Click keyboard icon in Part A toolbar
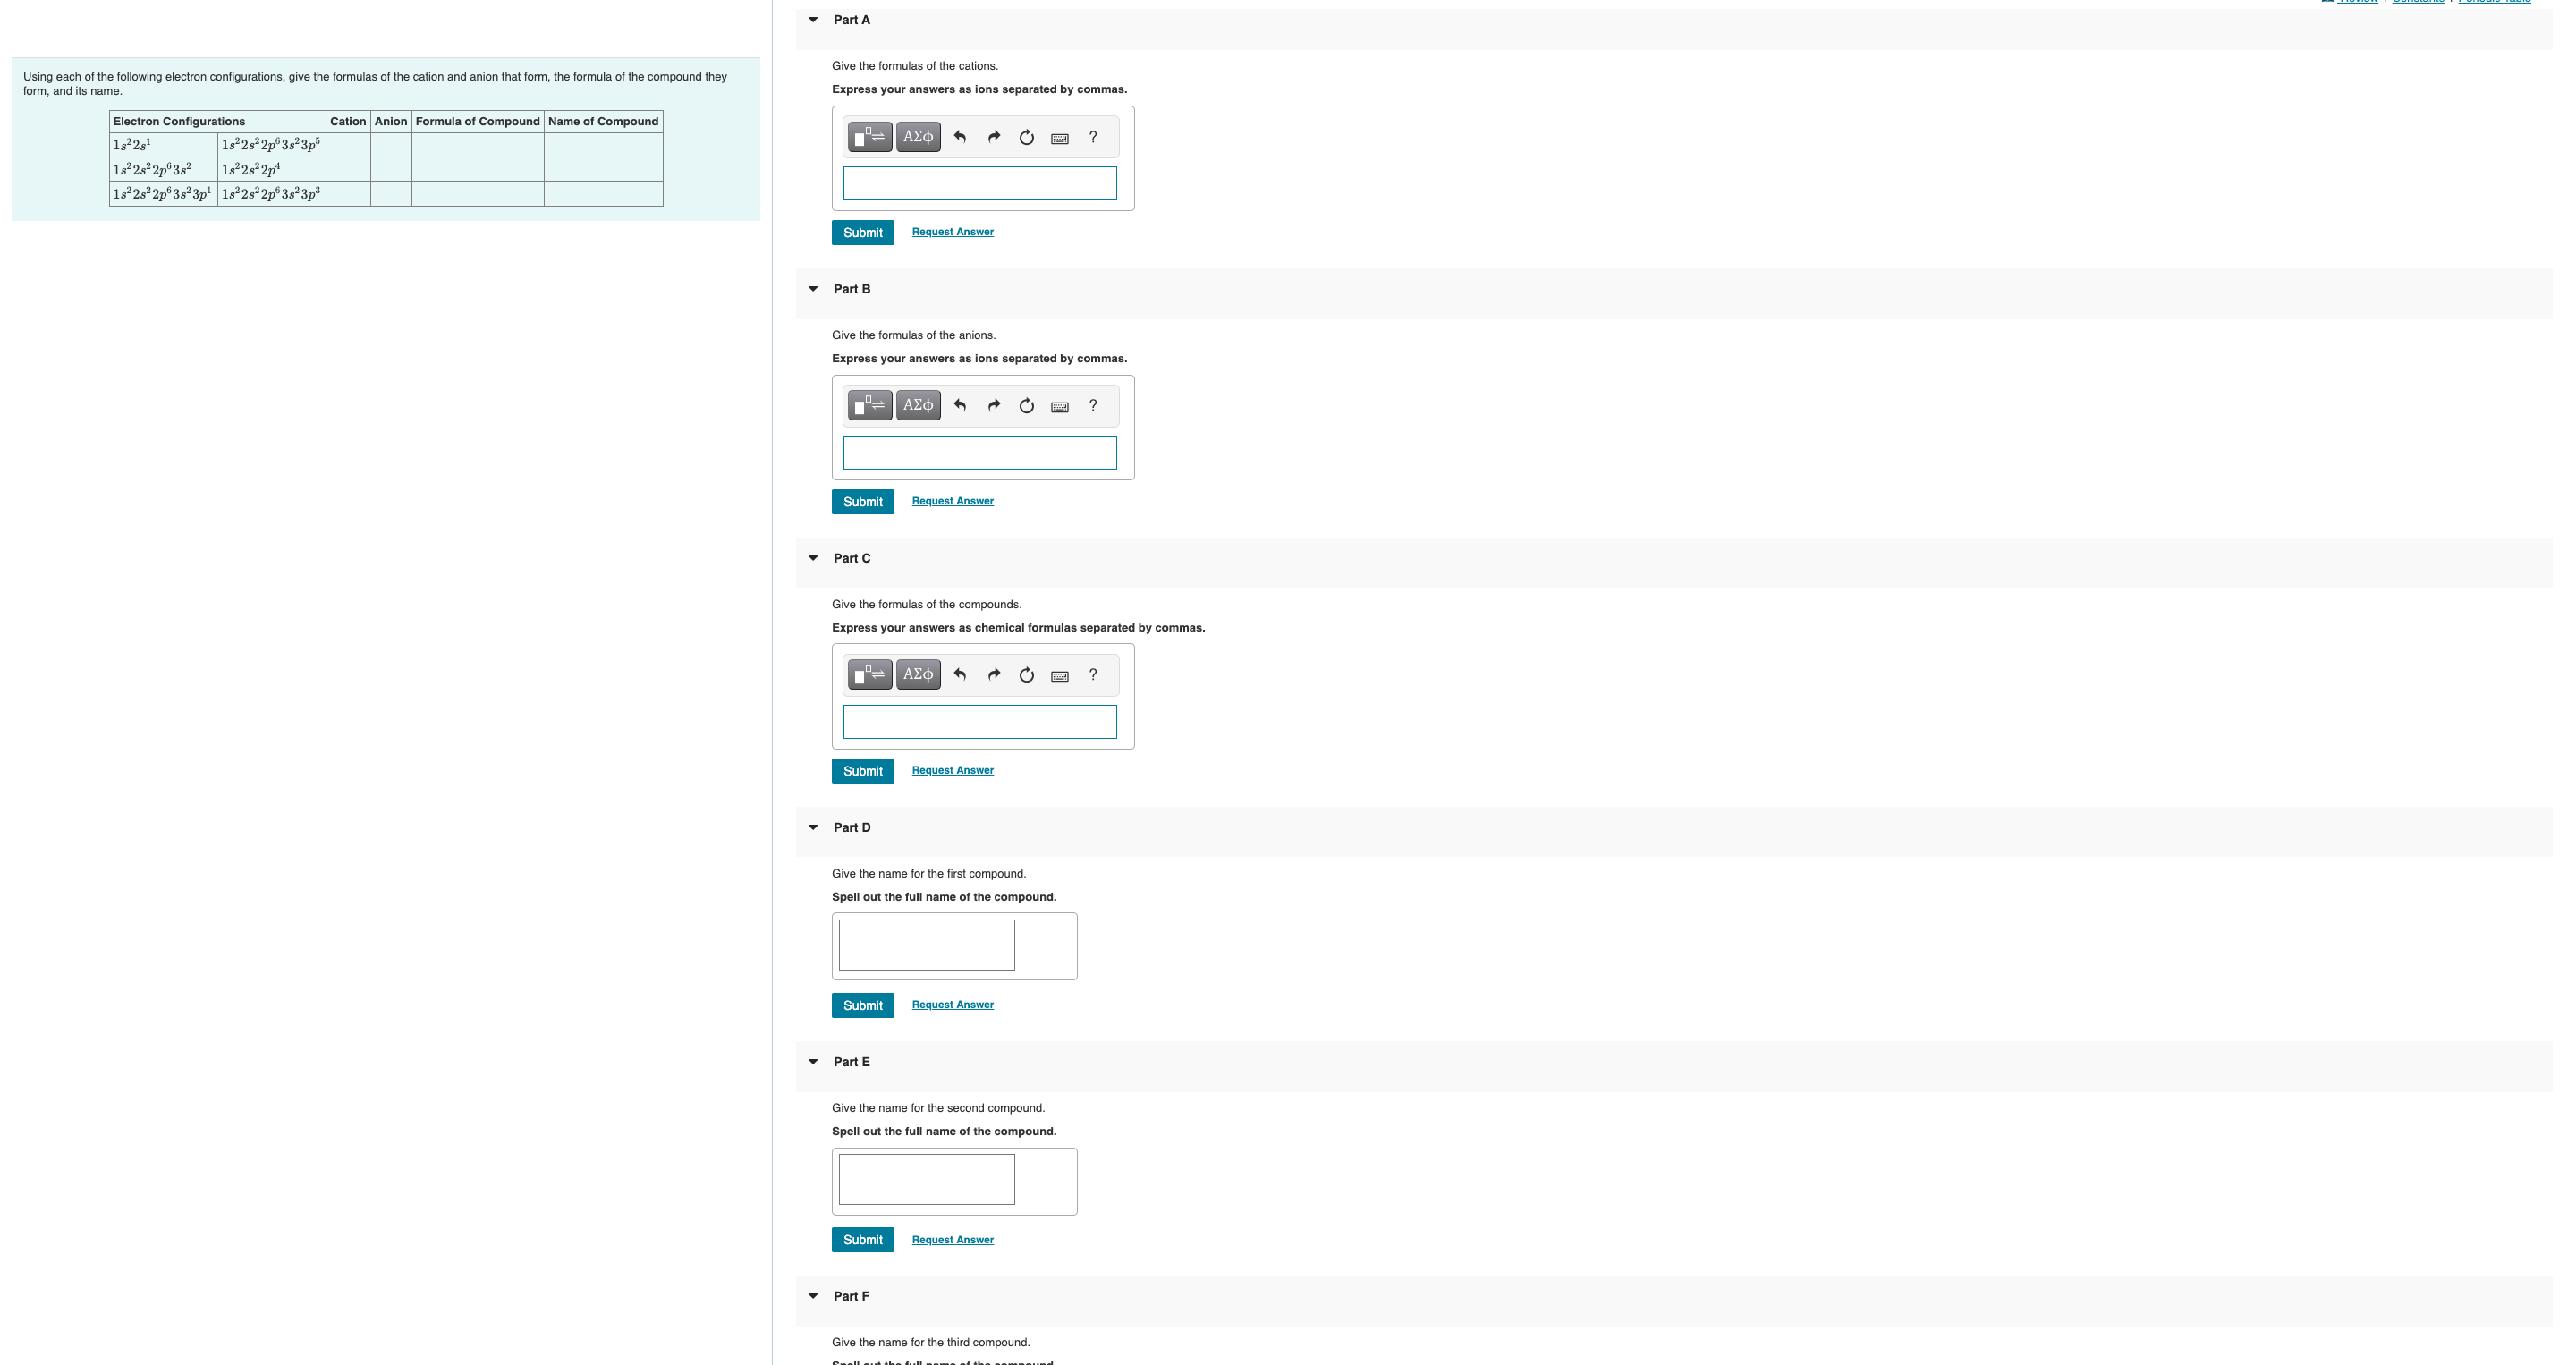This screenshot has width=2576, height=1365. coord(1059,138)
